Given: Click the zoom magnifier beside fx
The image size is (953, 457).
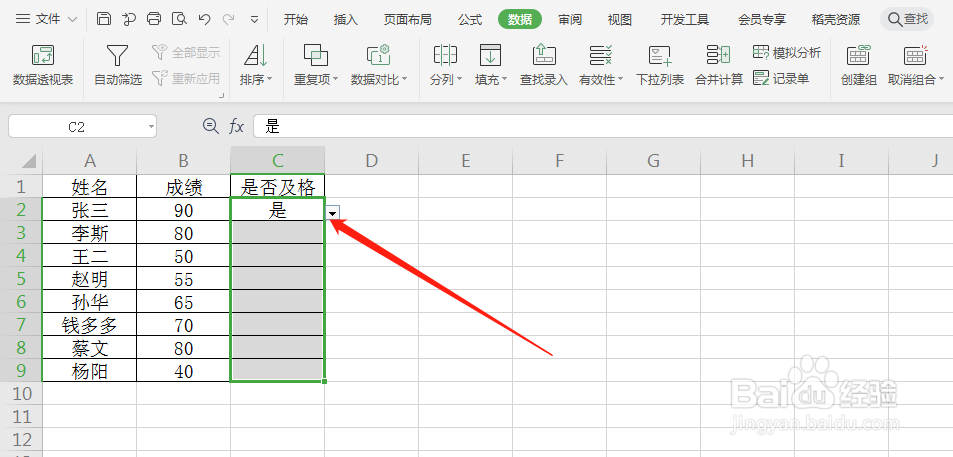Looking at the screenshot, I should (x=210, y=126).
